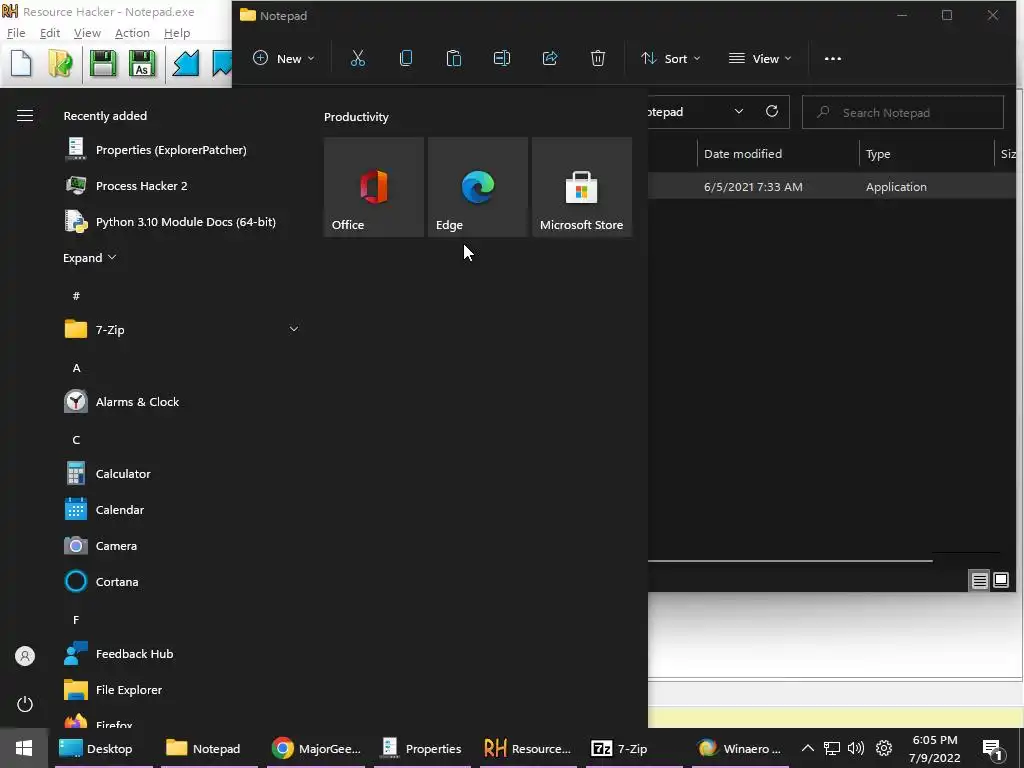Click the Copy icon in Explorer toolbar
Image resolution: width=1024 pixels, height=768 pixels.
[x=406, y=58]
